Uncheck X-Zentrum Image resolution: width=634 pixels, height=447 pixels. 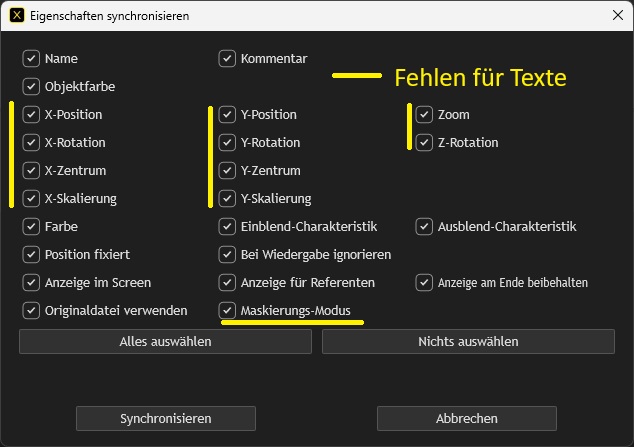(x=31, y=171)
